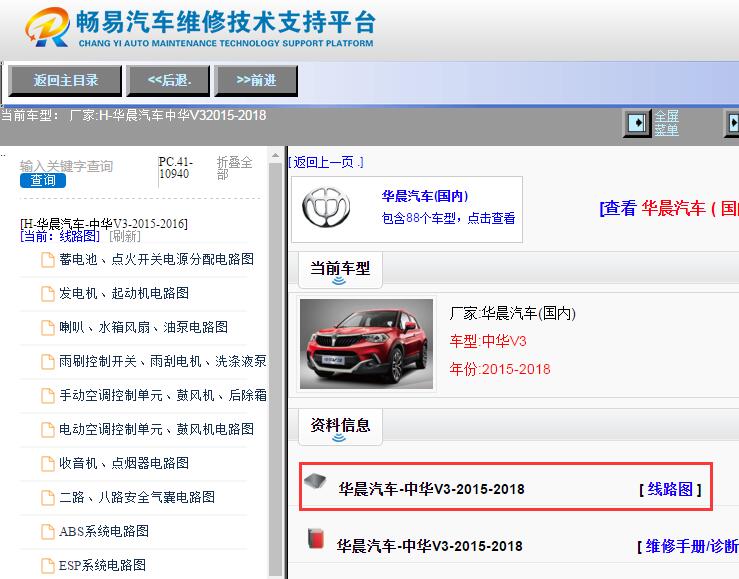739x579 pixels.
Task: Click the blue 查询 search button
Action: (43, 180)
